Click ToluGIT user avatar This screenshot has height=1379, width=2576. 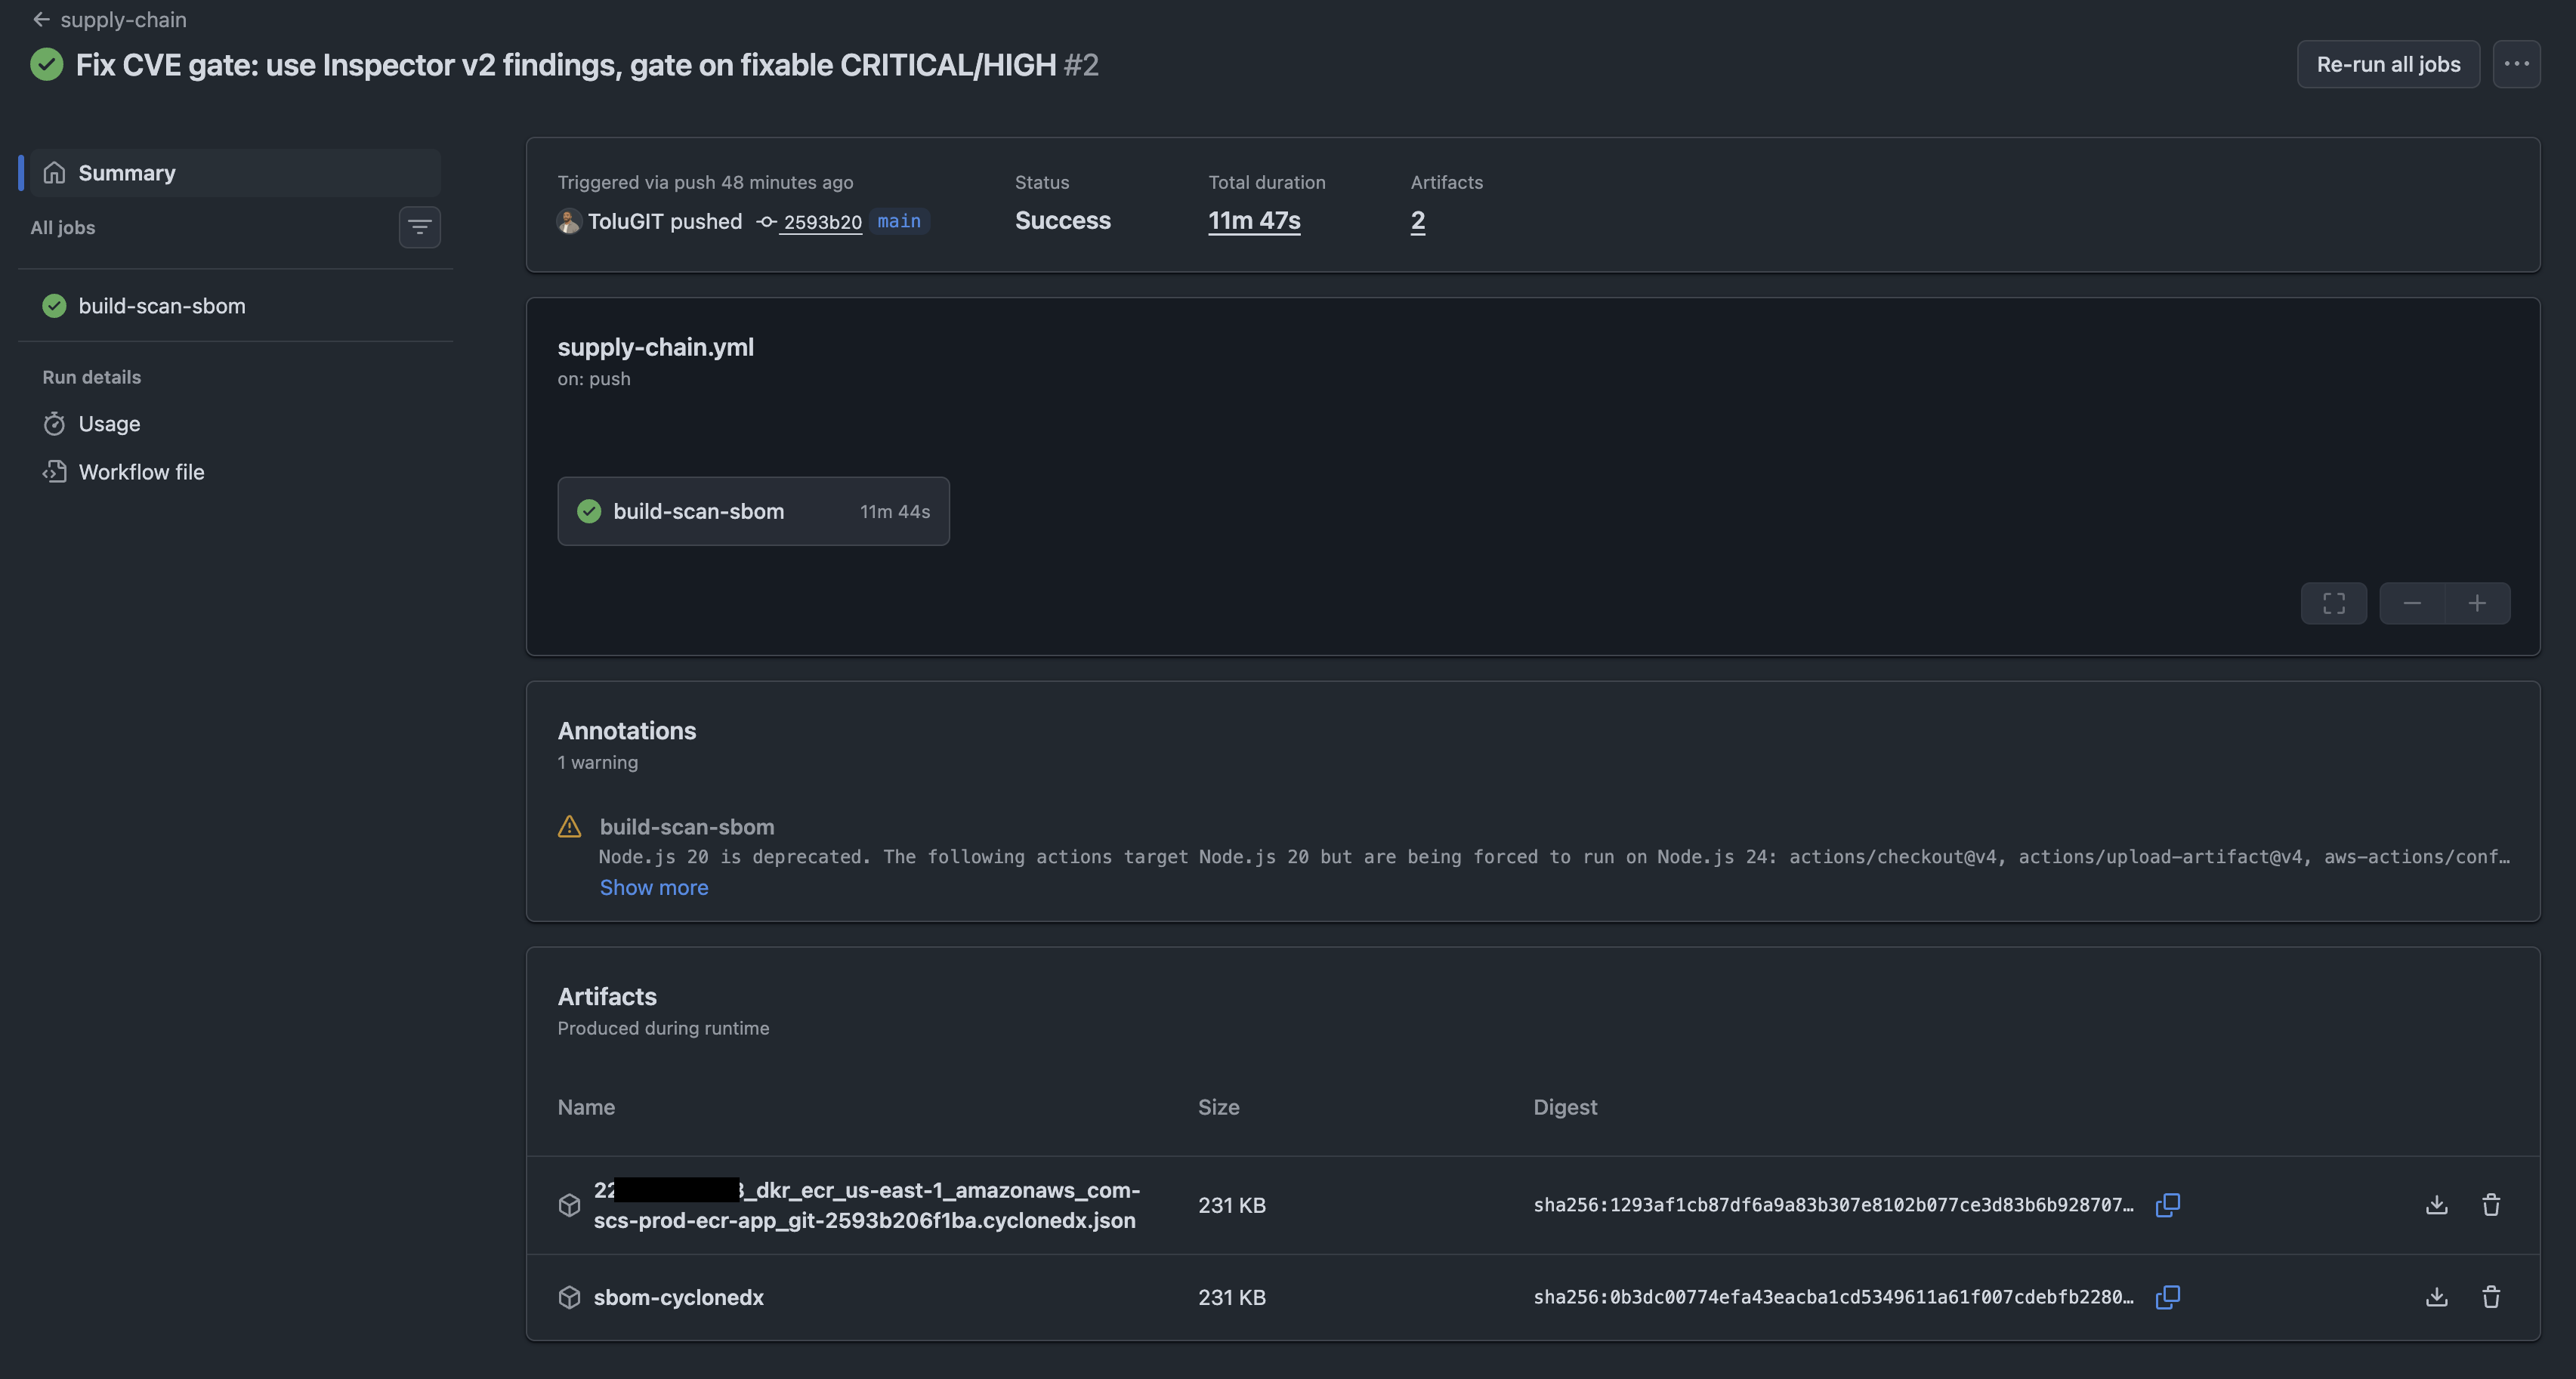[569, 221]
